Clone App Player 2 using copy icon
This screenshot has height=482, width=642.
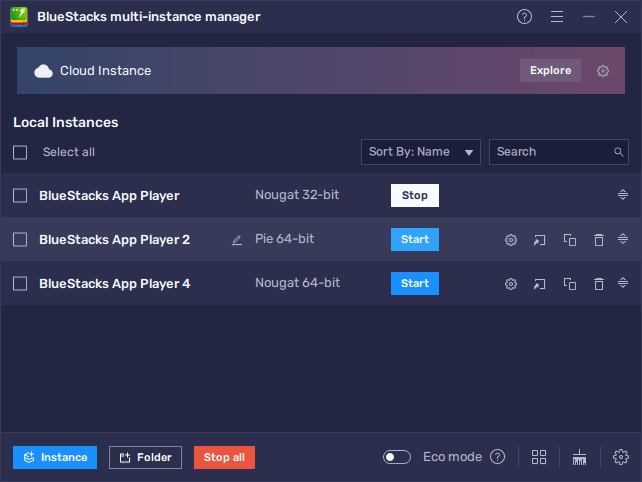tap(570, 240)
